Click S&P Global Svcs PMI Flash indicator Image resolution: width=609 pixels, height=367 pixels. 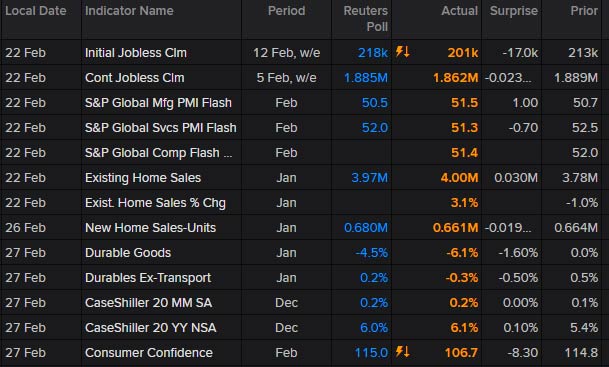[160, 128]
